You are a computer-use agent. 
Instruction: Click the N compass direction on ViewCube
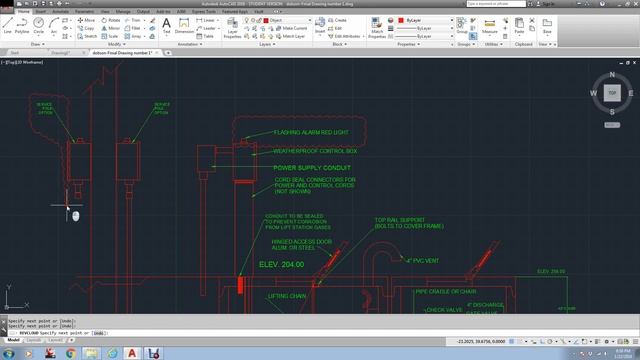click(612, 75)
